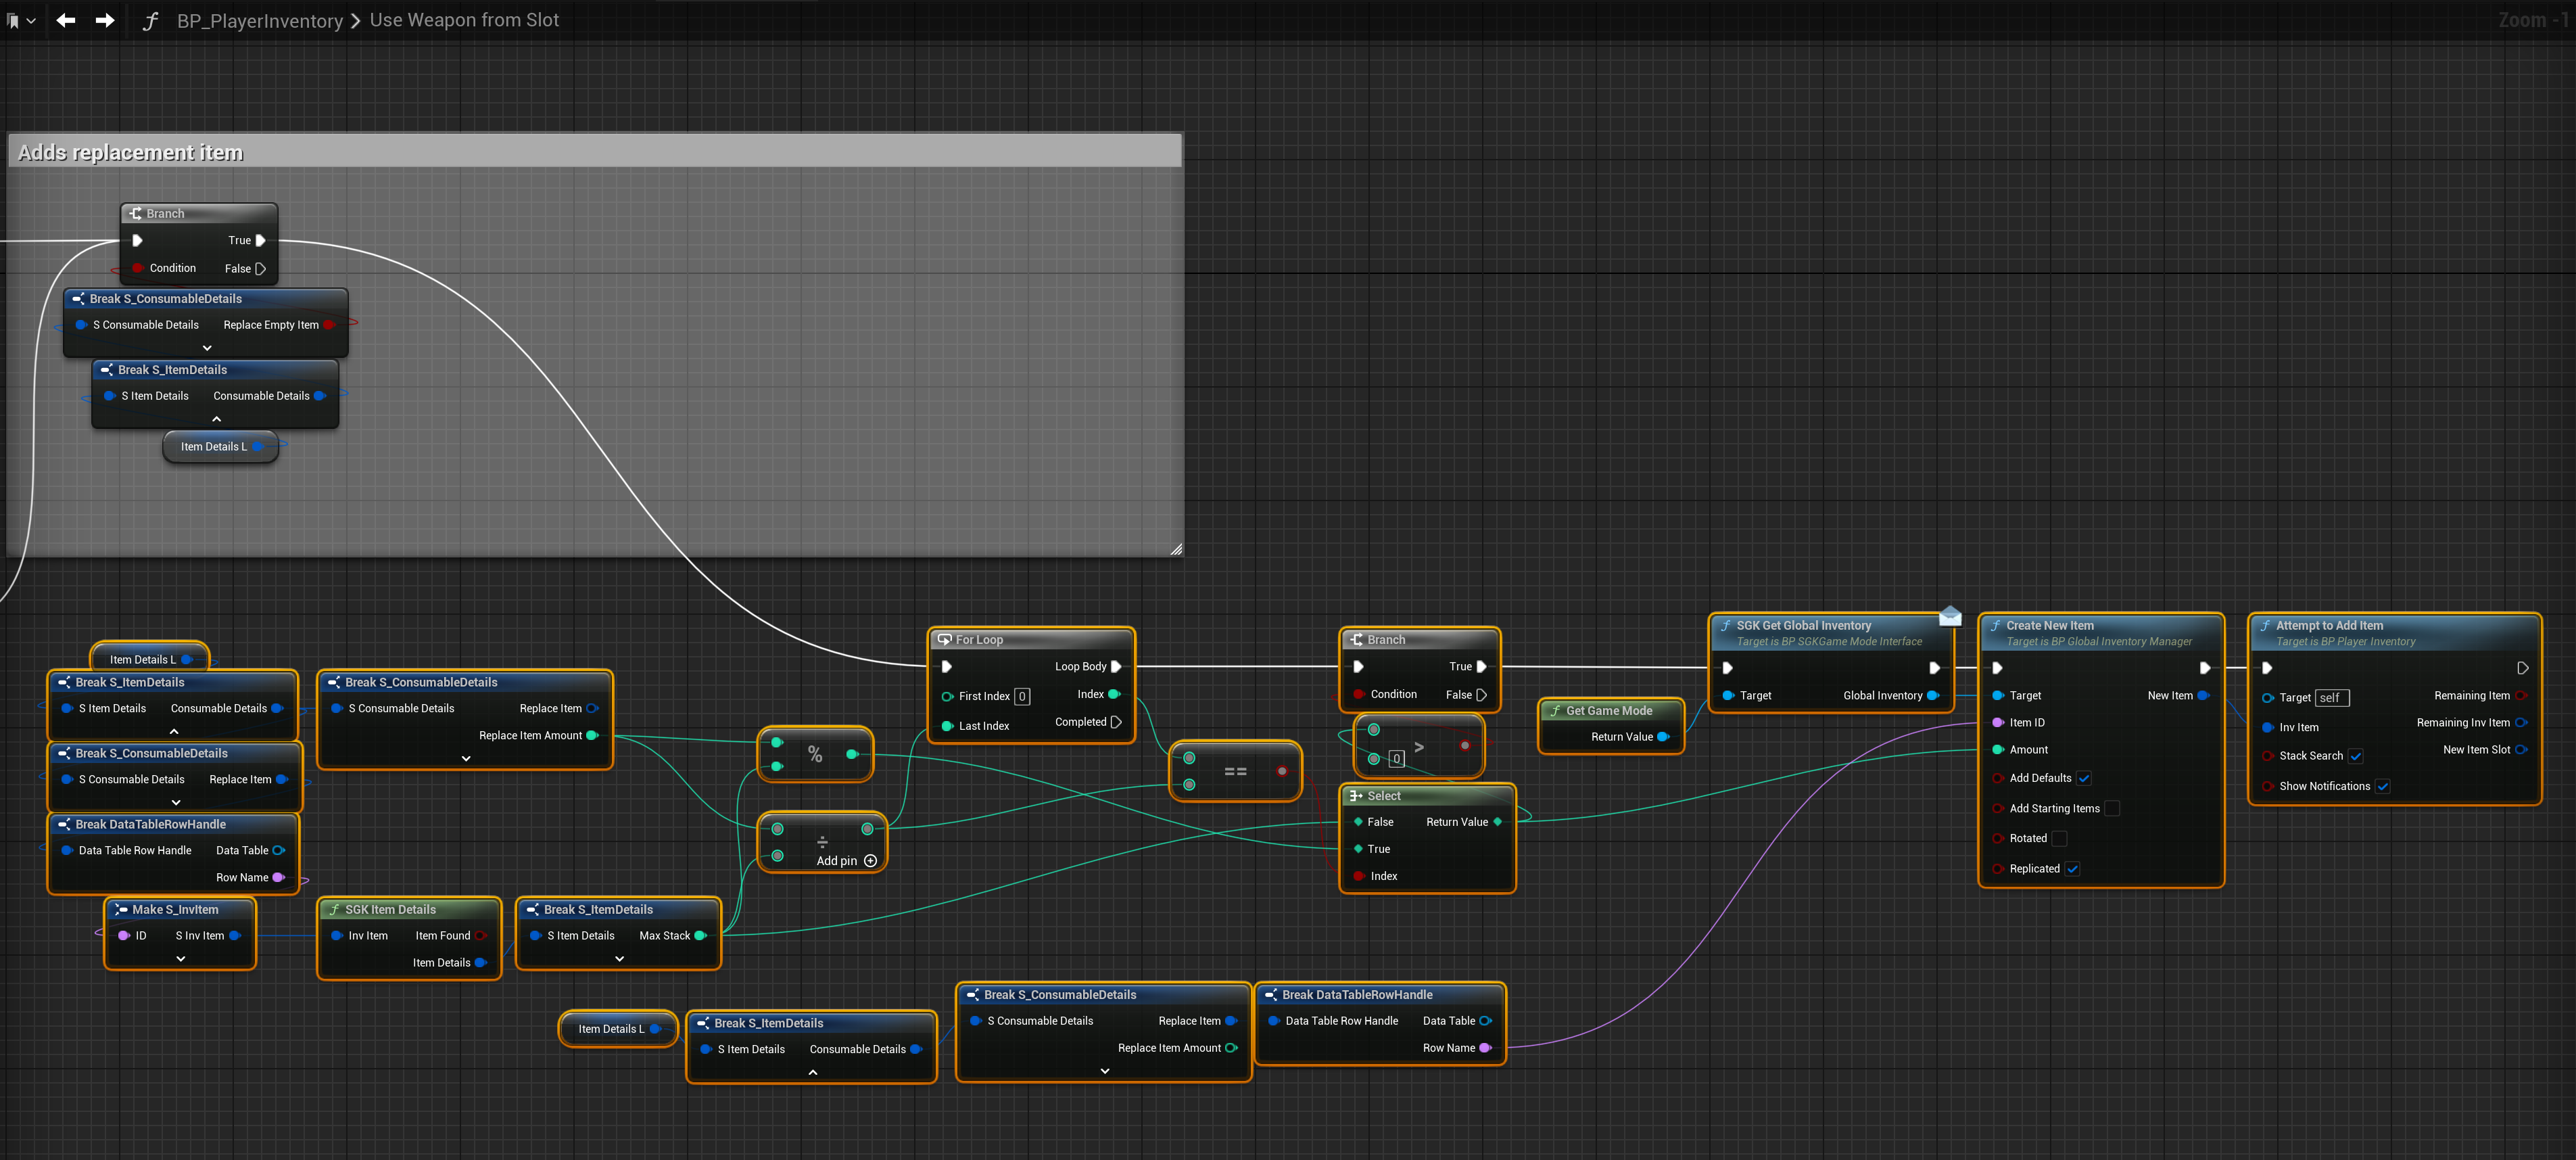Click the back navigation arrow

pyautogui.click(x=66, y=20)
